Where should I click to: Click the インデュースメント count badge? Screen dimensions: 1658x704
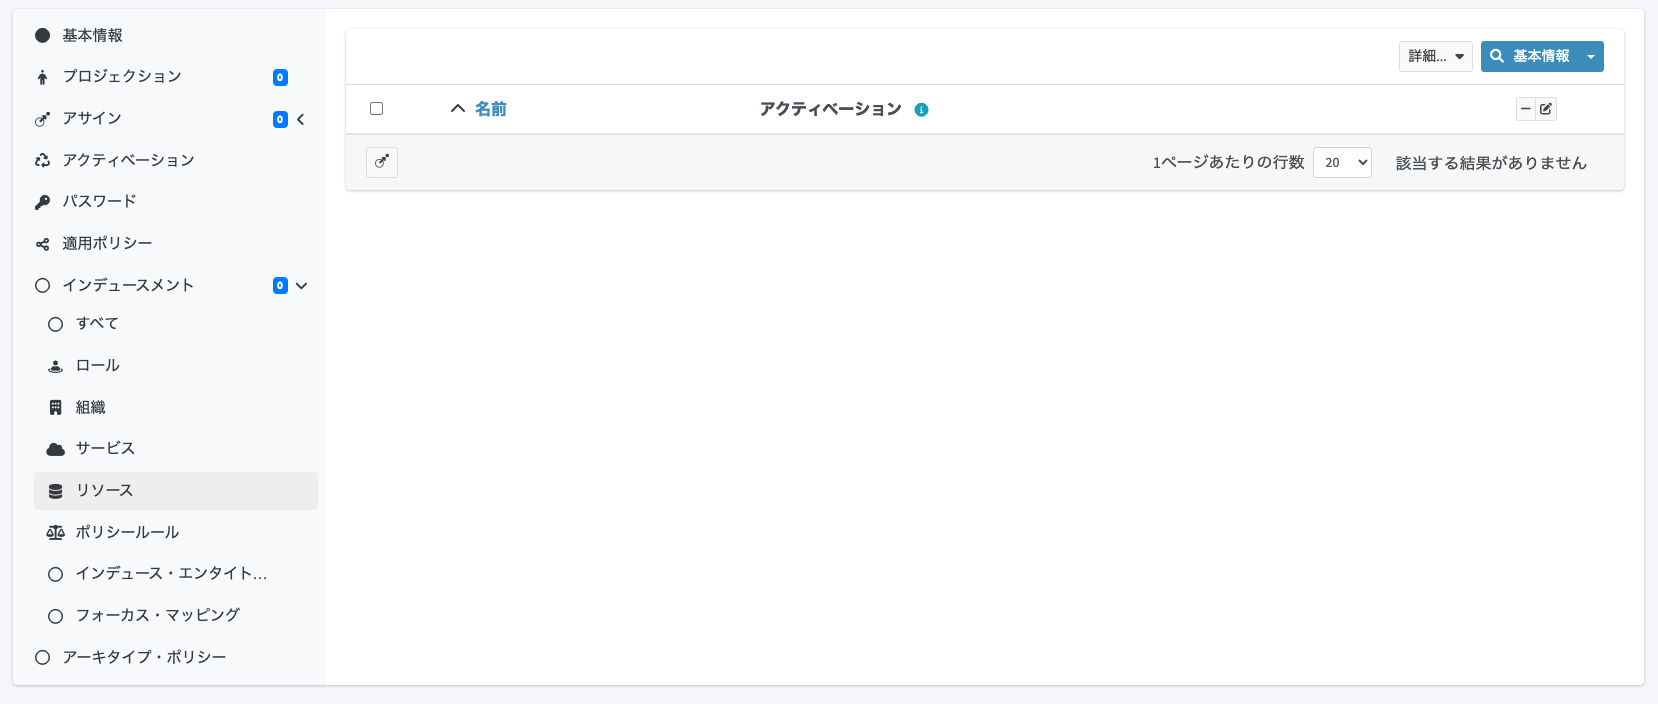coord(280,286)
